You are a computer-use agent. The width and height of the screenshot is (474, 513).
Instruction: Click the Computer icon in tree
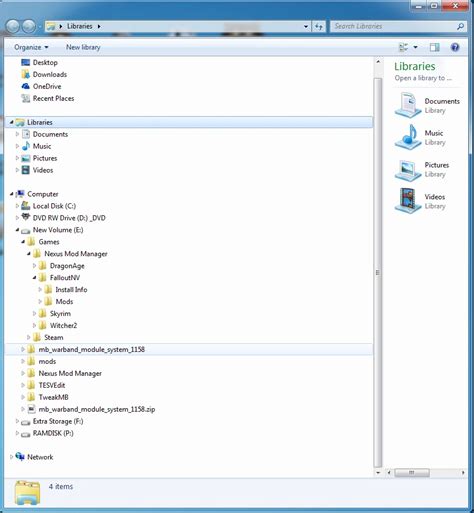20,194
